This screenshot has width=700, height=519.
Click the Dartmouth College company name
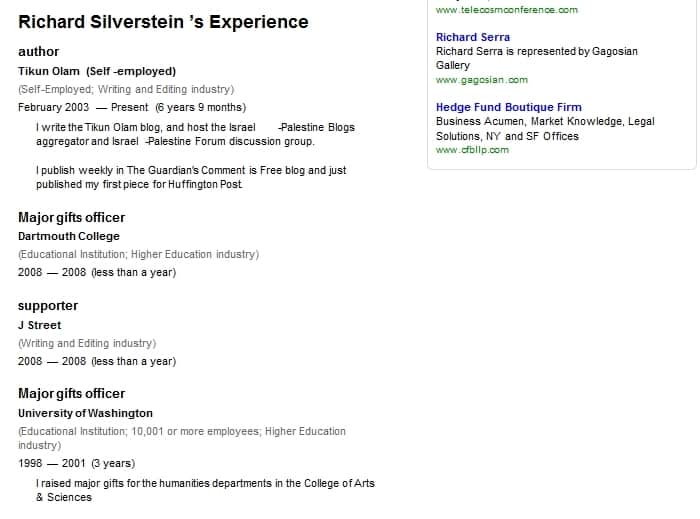69,236
